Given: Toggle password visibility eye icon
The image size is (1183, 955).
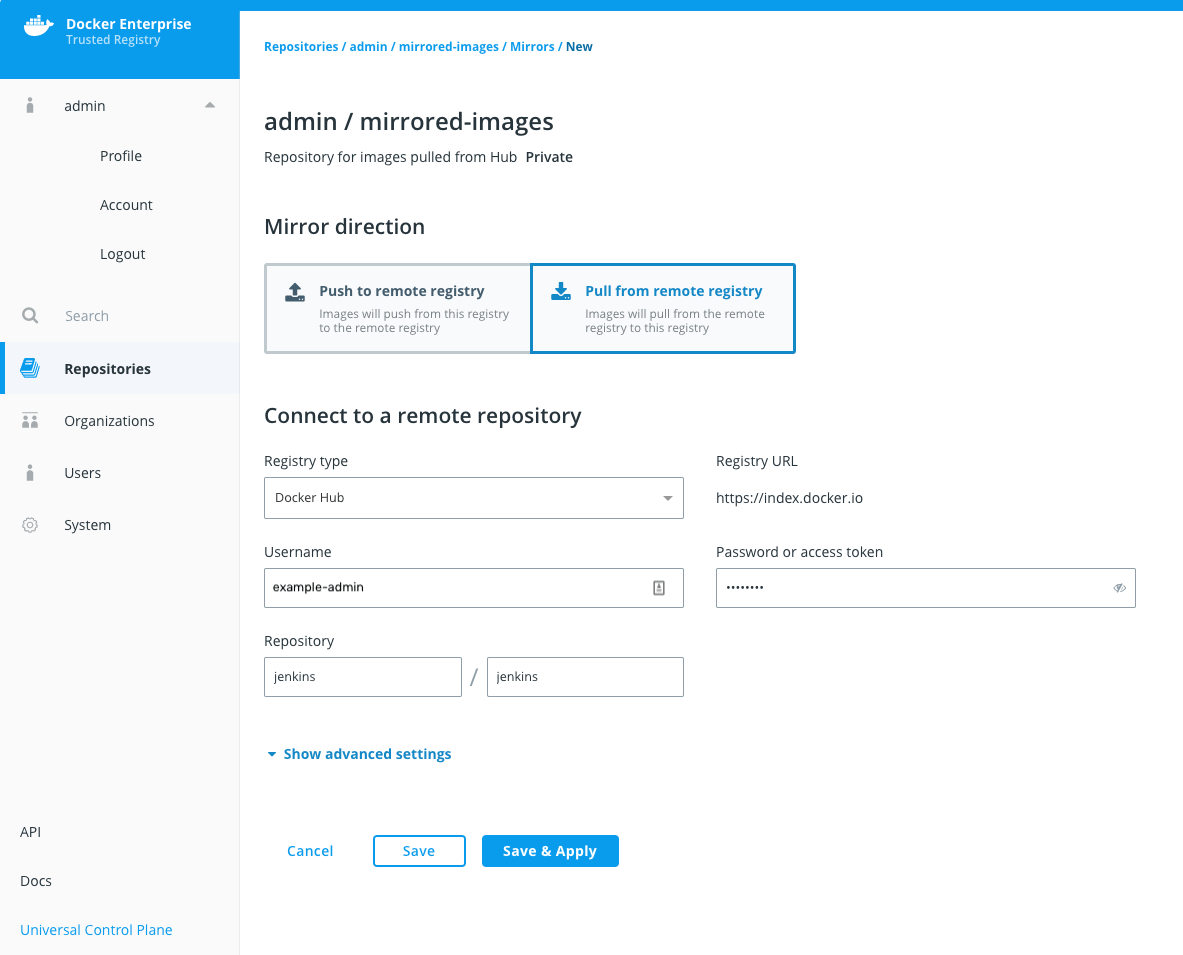Looking at the screenshot, I should [1120, 588].
